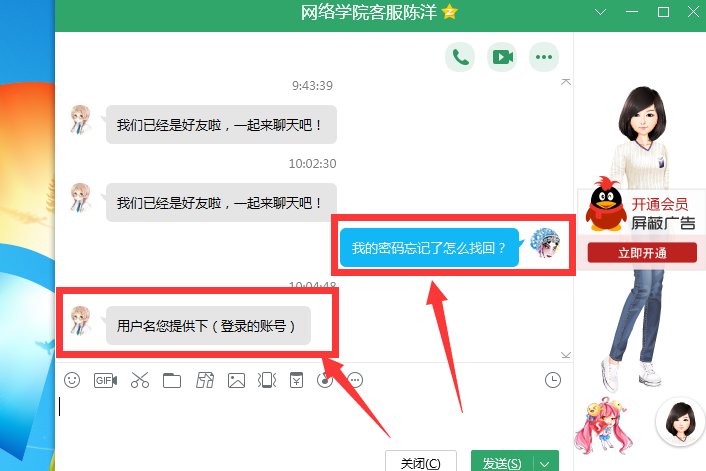This screenshot has height=471, width=706.
Task: Start a video call with camera icon
Action: click(502, 57)
